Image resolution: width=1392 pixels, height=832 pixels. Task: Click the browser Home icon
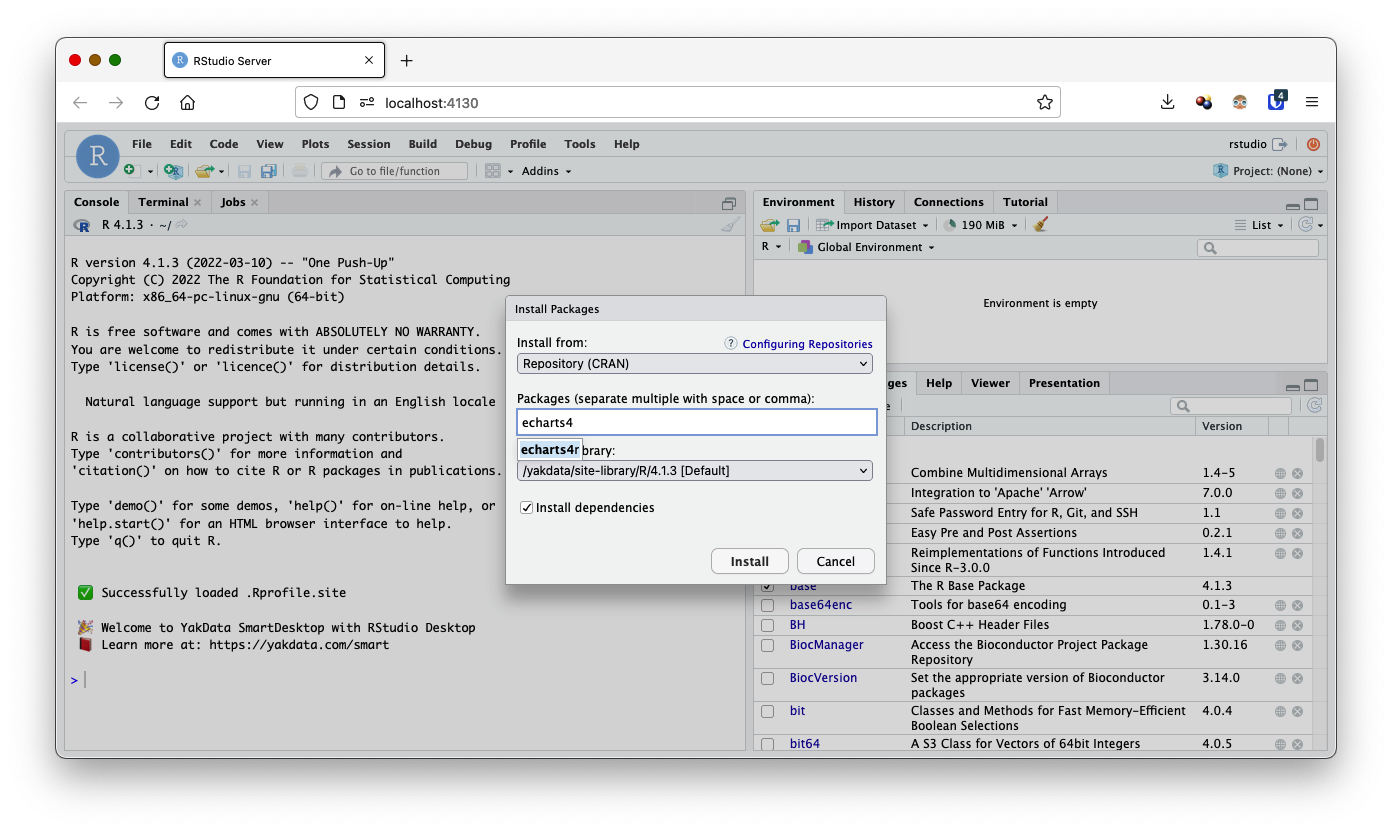[x=187, y=102]
